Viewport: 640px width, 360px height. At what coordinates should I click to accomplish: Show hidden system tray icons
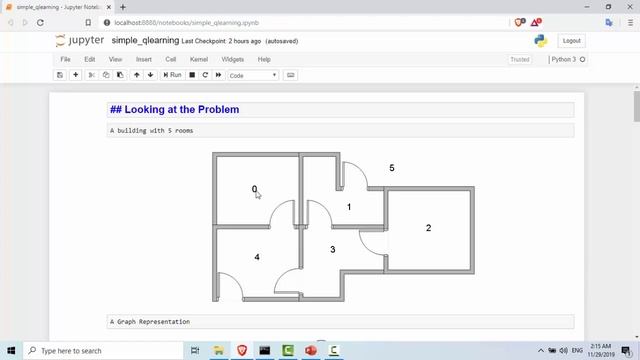[541, 351]
